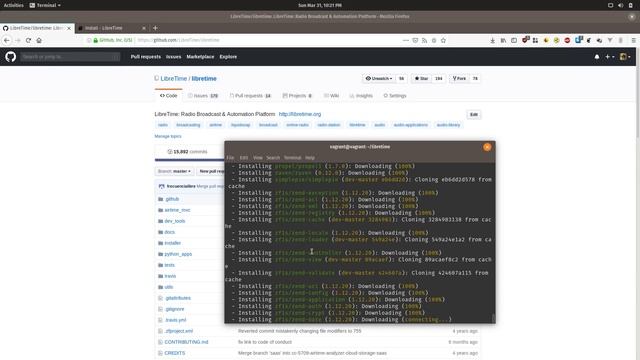Click the Manage topics link
This screenshot has width=640, height=360.
pos(168,136)
